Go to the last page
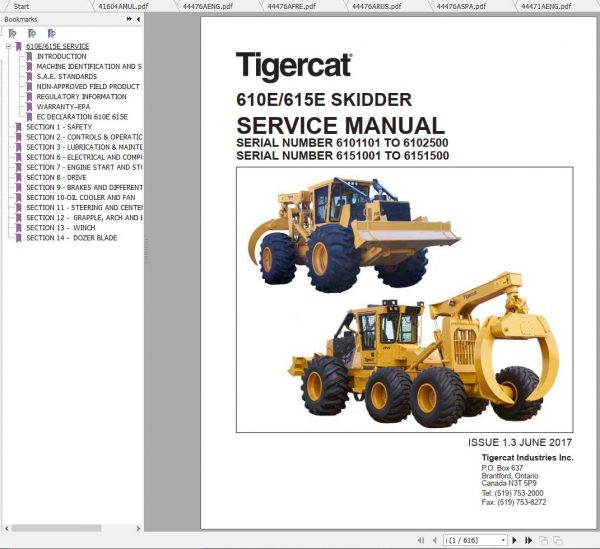Screen dimensions: 600x549 tap(528, 540)
